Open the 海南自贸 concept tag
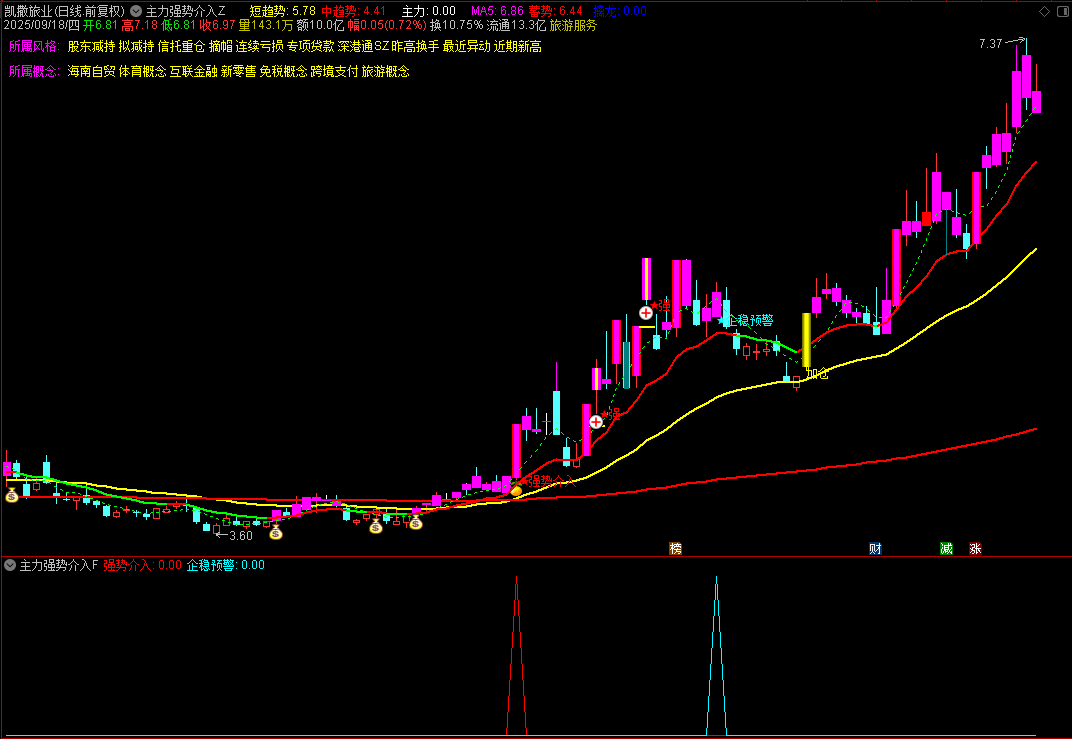1072x739 pixels. [x=91, y=72]
